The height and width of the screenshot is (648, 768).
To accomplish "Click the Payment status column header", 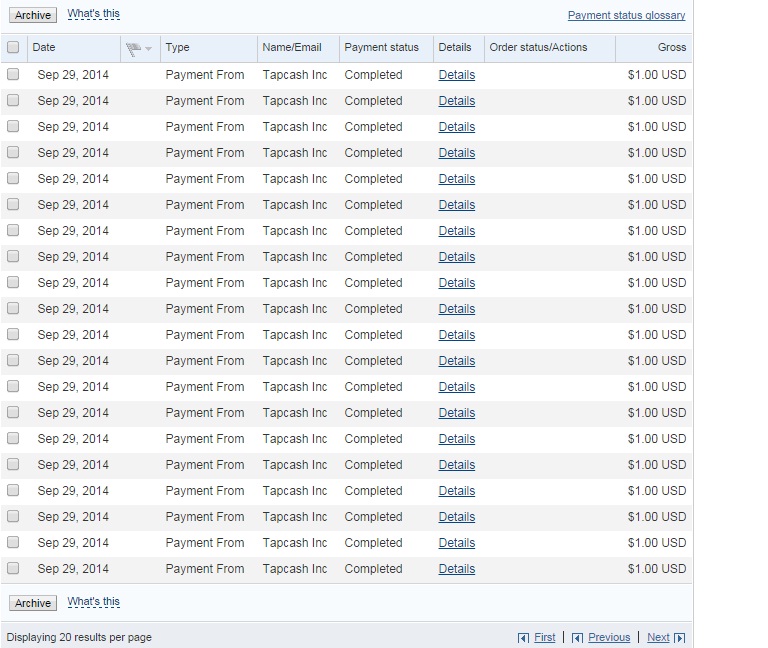I will click(x=381, y=47).
